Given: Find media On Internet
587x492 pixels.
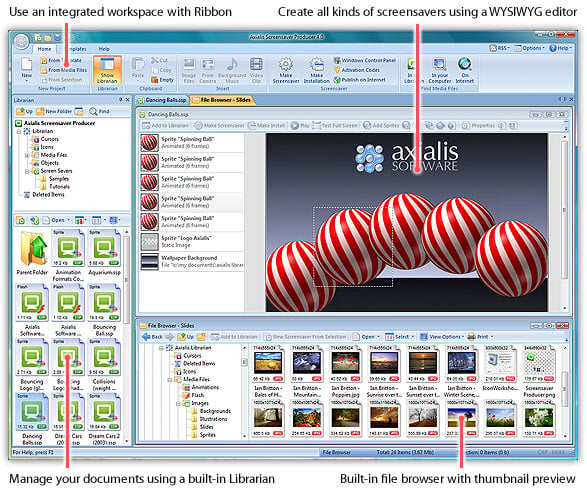Looking at the screenshot, I should pyautogui.click(x=465, y=70).
